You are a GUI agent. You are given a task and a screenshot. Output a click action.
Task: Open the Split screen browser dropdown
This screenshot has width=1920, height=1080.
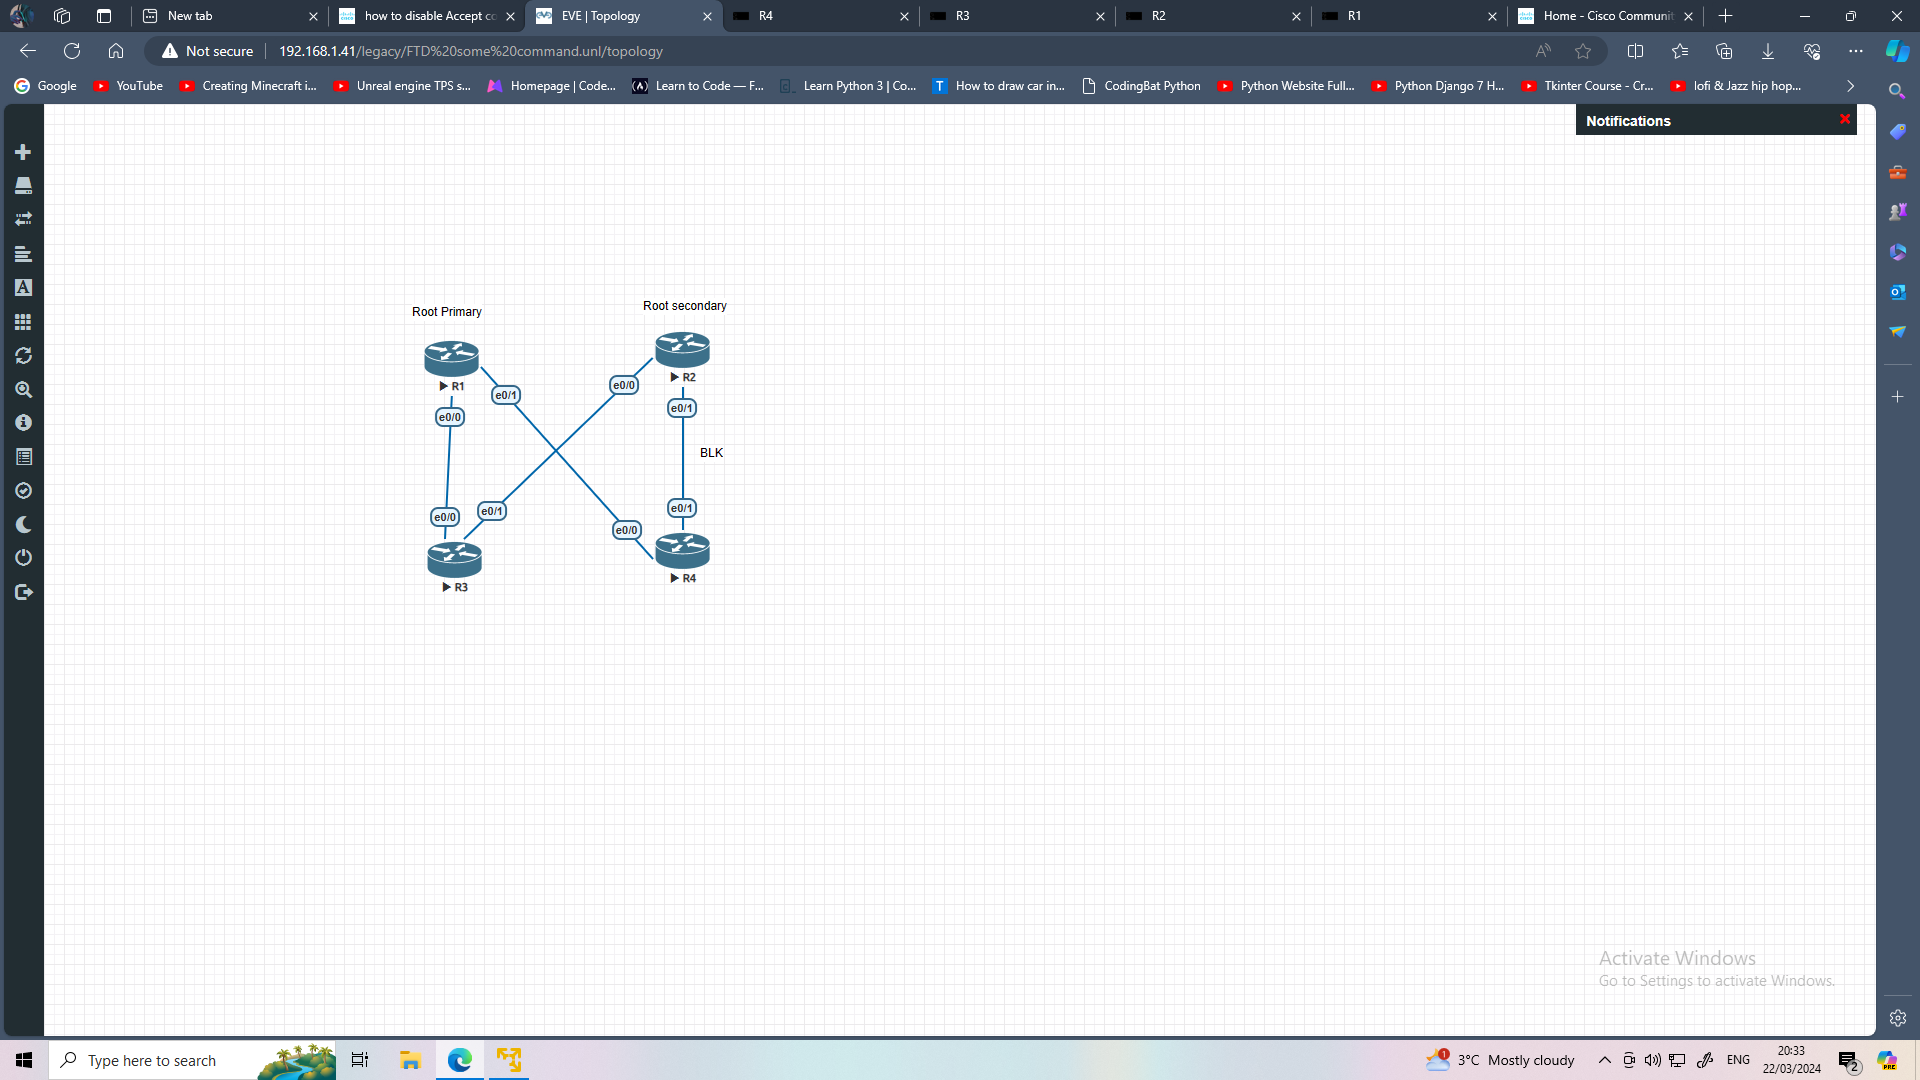(1636, 51)
